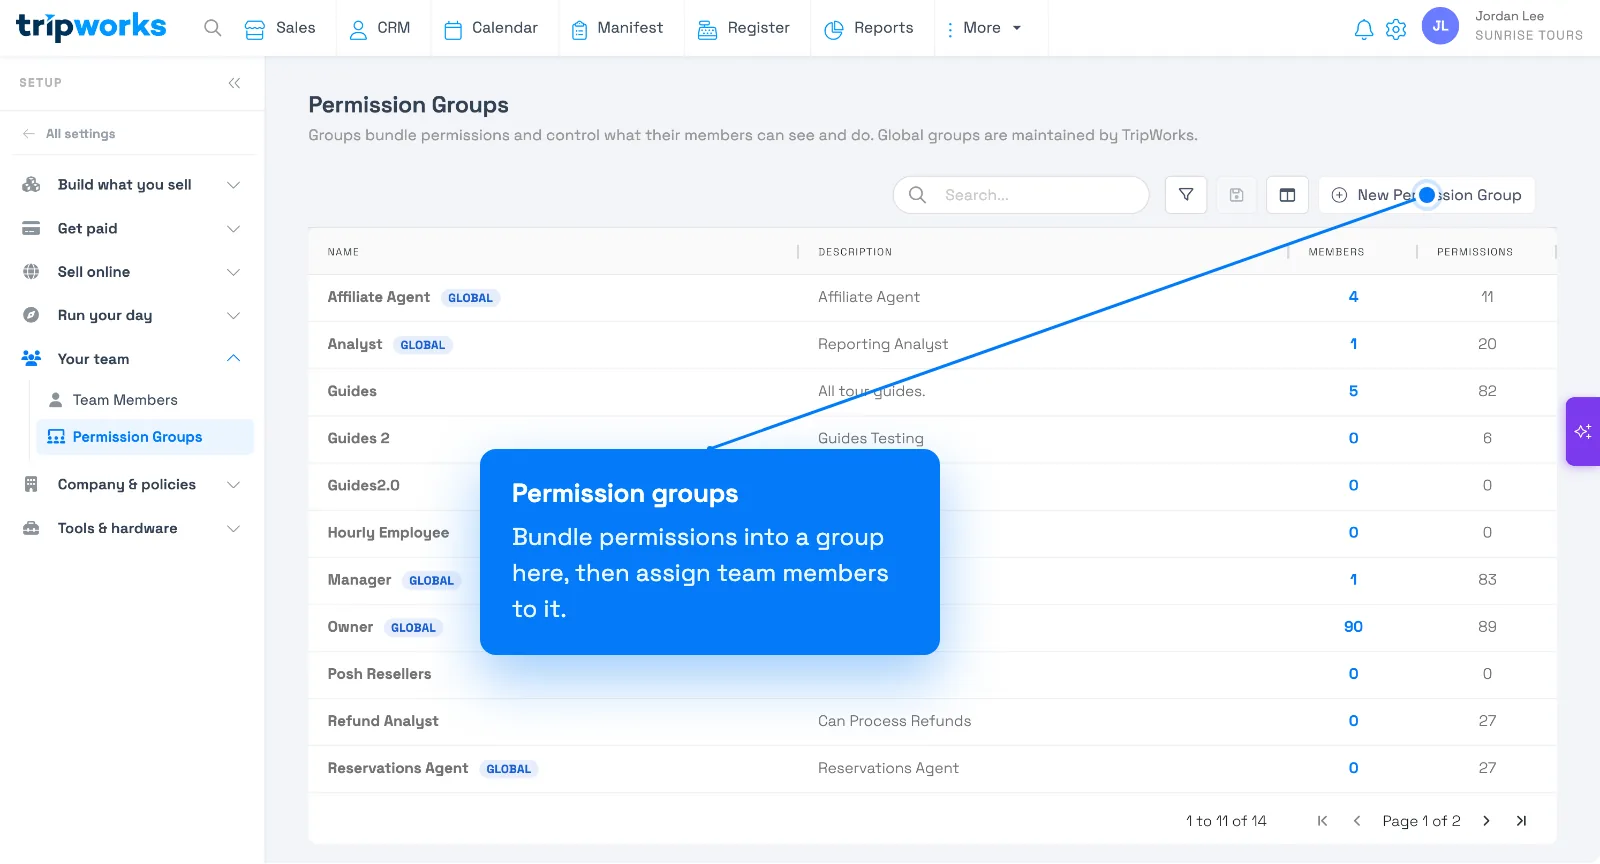
Task: Open the table filter funnel icon
Action: pyautogui.click(x=1186, y=195)
